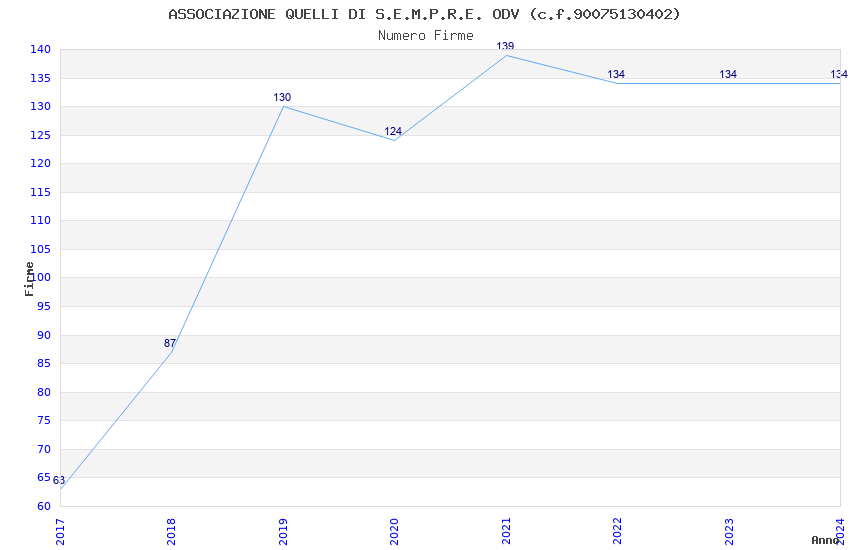The height and width of the screenshot is (550, 850).
Task: Click y-axis tick value 60
Action: click(44, 506)
